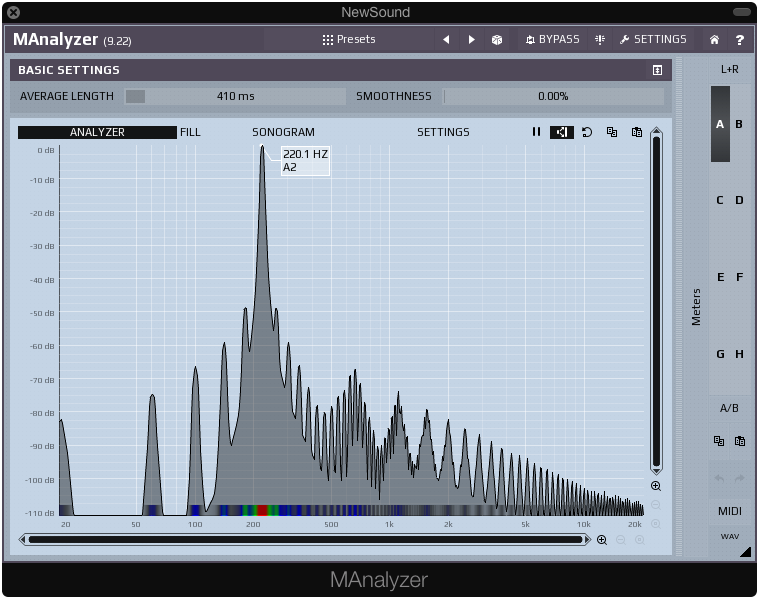Pause the analyzer display
This screenshot has height=599, width=759.
[536, 132]
